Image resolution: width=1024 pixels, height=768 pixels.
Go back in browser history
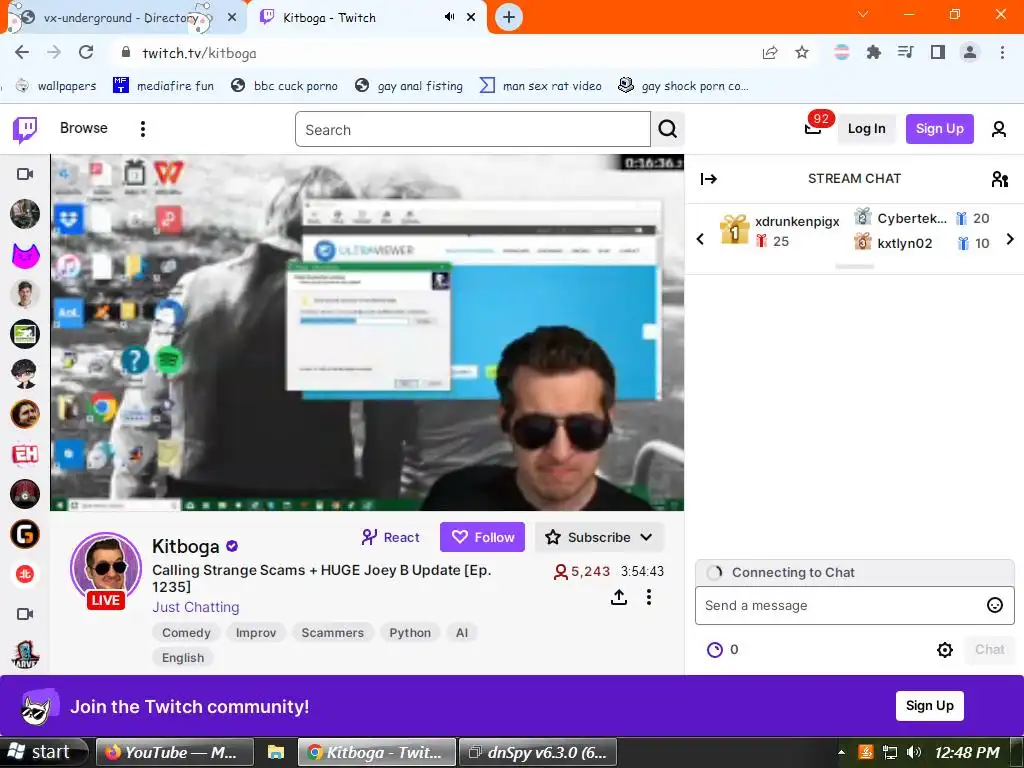pyautogui.click(x=22, y=52)
